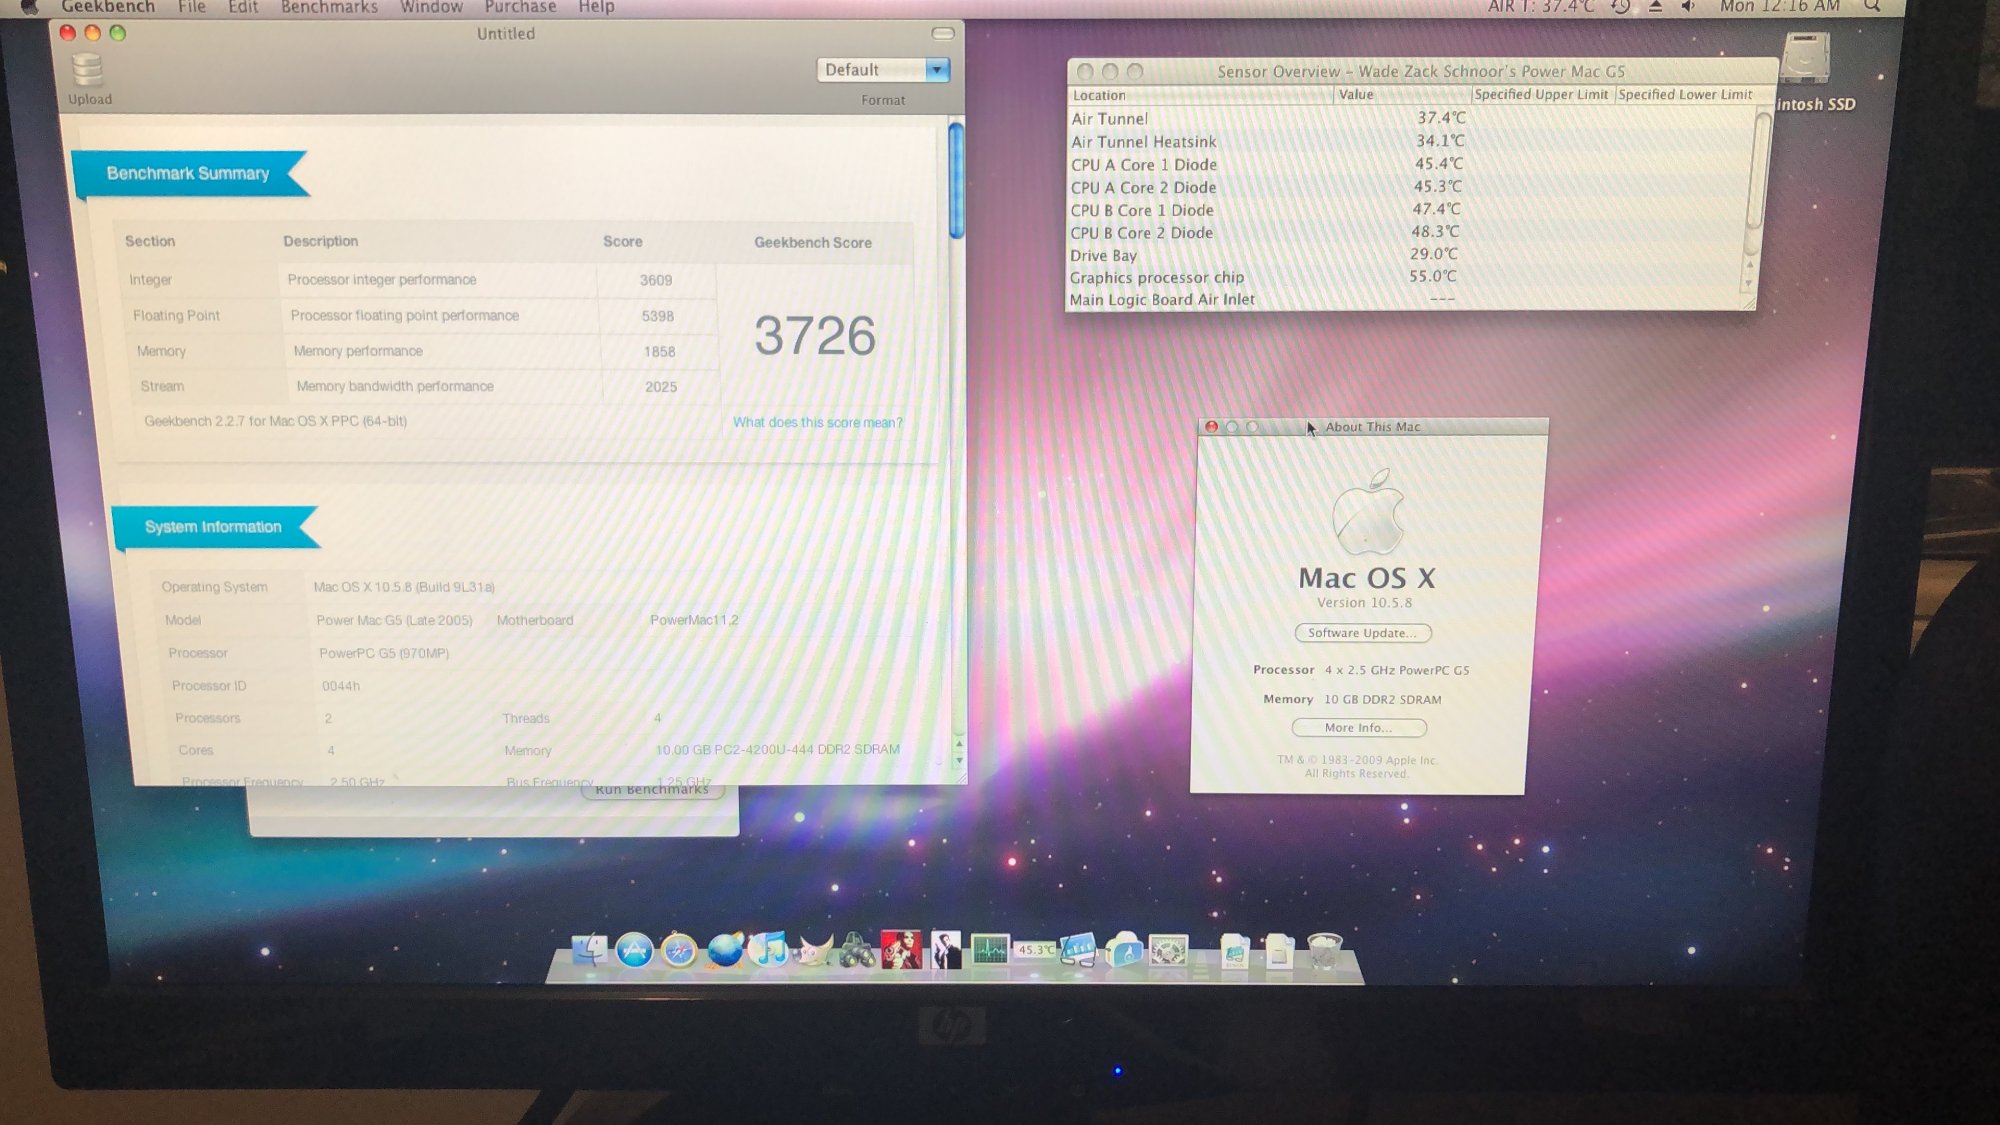This screenshot has height=1125, width=2000.
Task: Click the Memory score 1858 cell
Action: (x=660, y=352)
